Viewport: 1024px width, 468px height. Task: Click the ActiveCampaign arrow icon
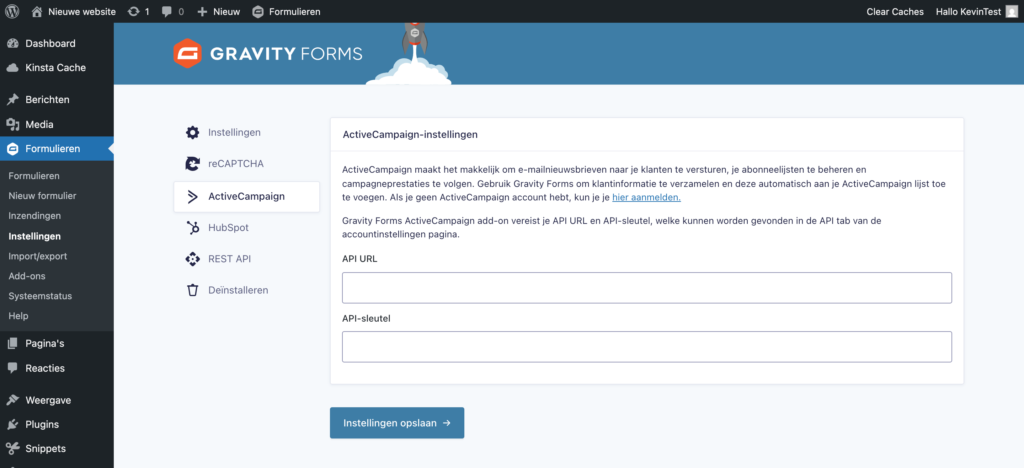192,196
